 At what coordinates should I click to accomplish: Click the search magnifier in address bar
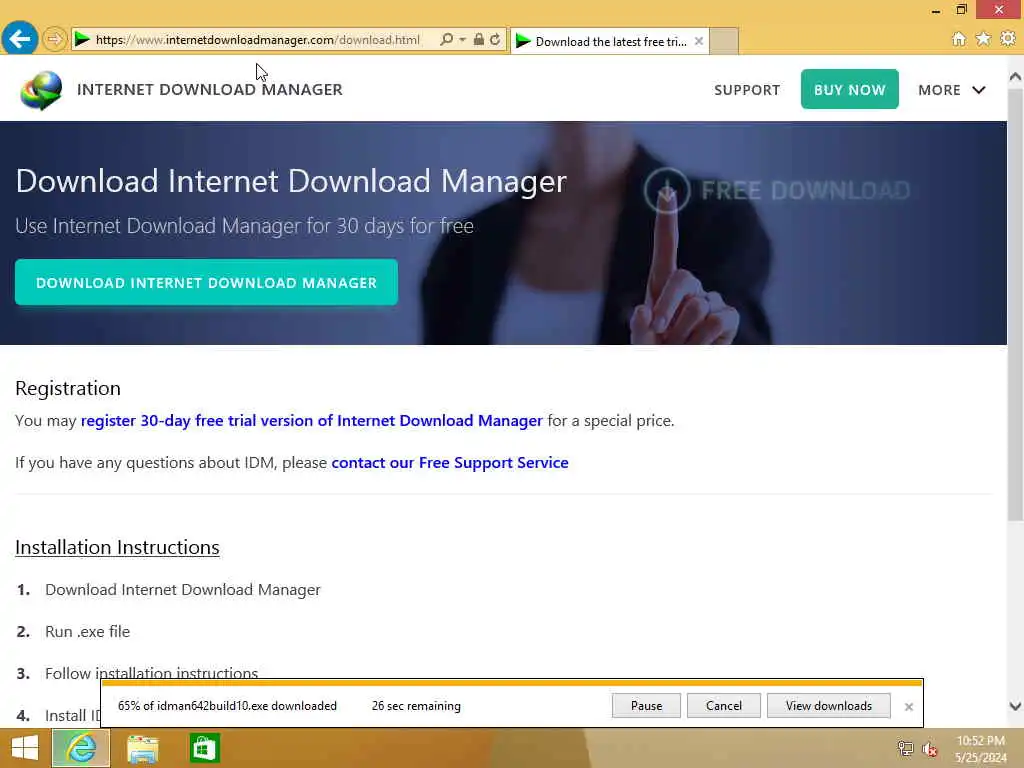pos(447,39)
